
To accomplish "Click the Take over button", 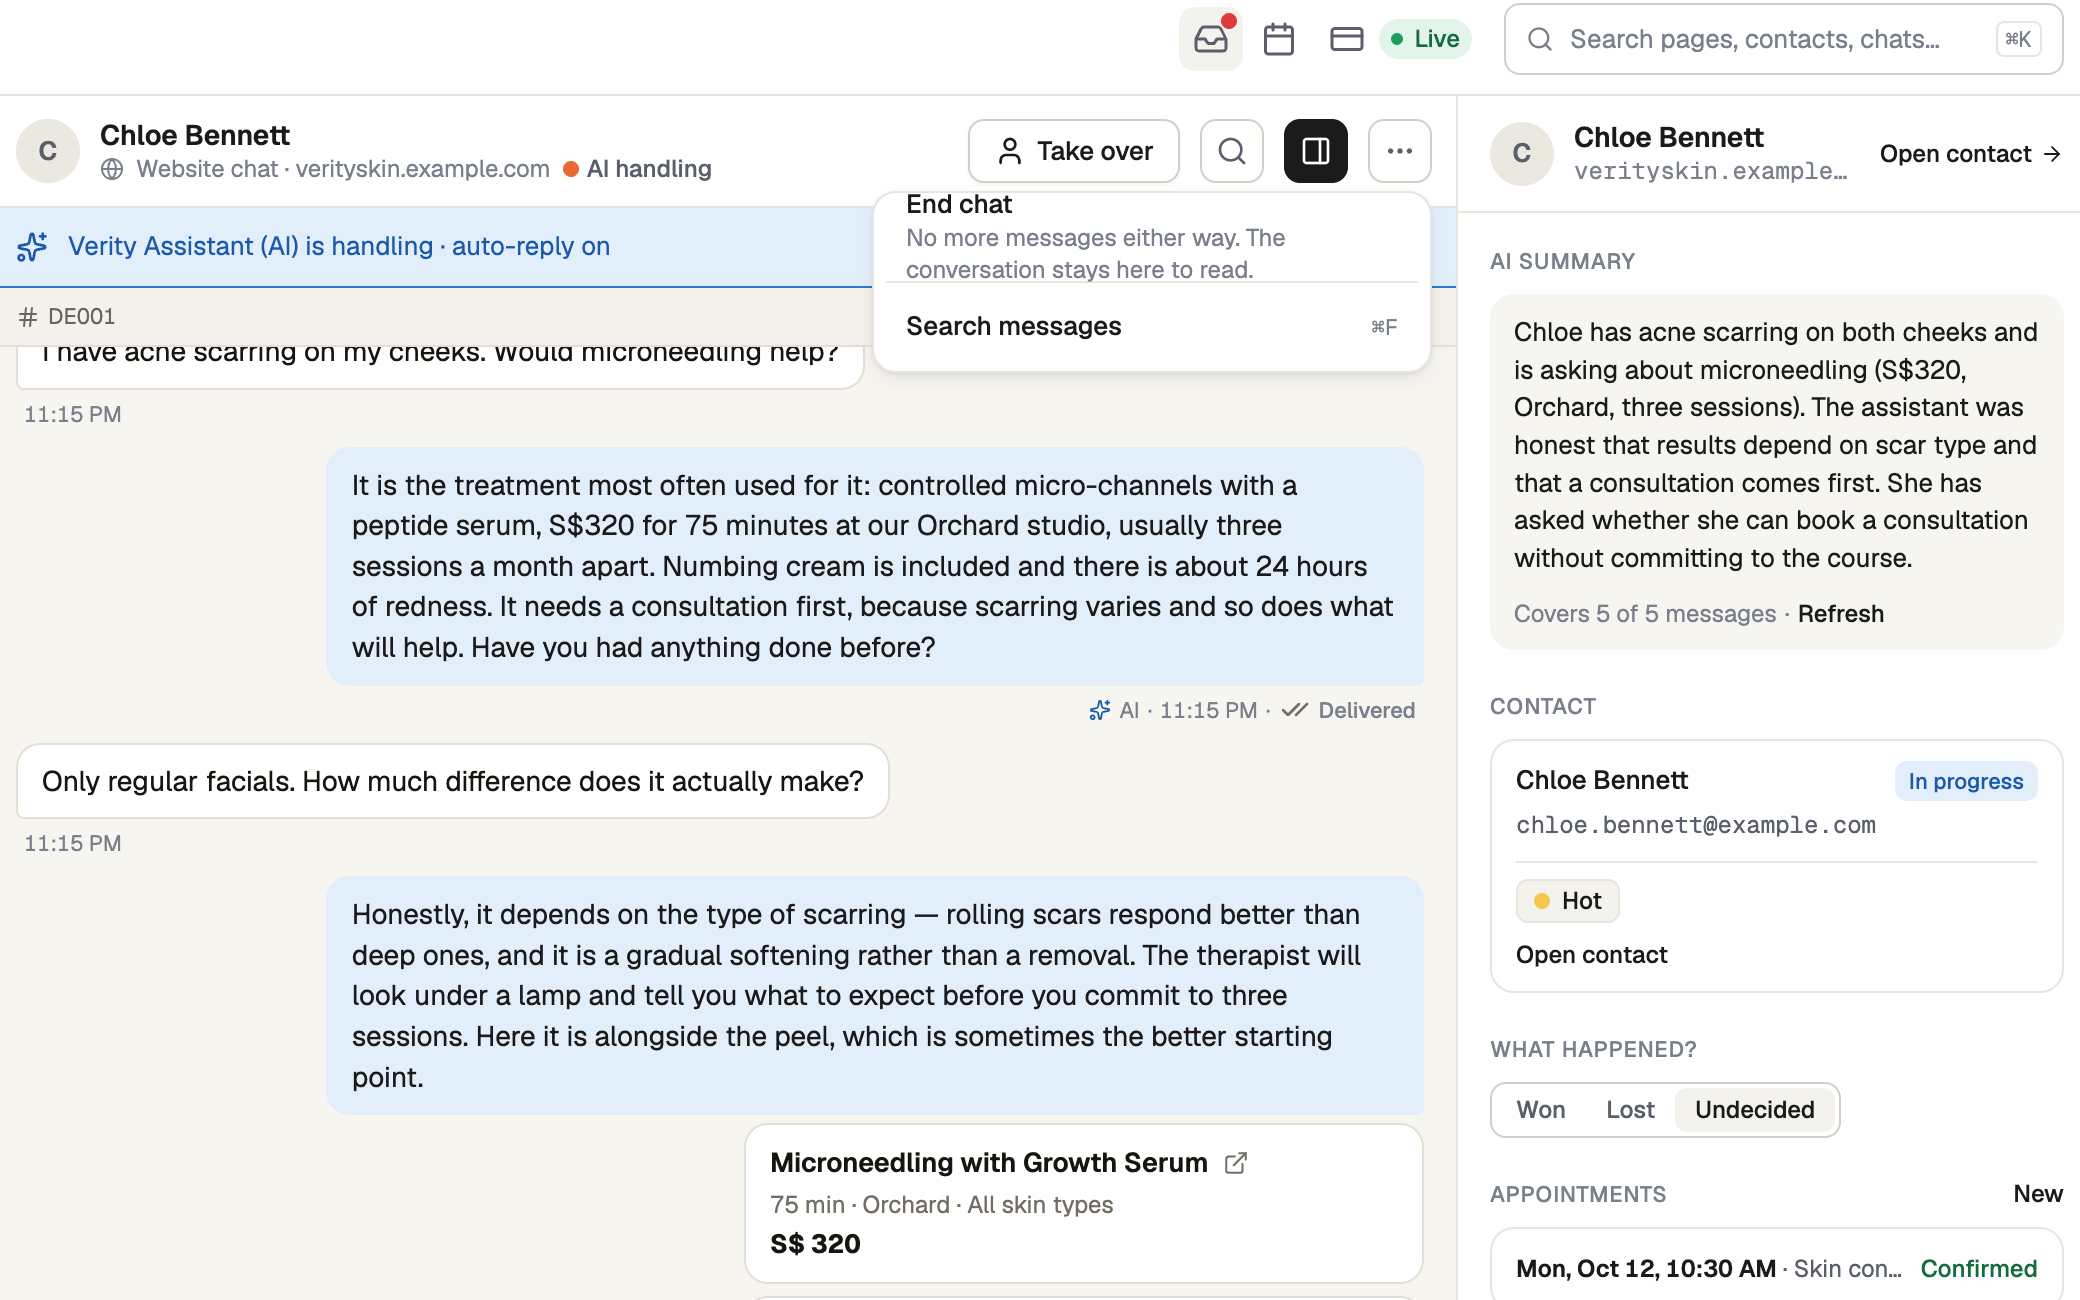I will [x=1074, y=151].
